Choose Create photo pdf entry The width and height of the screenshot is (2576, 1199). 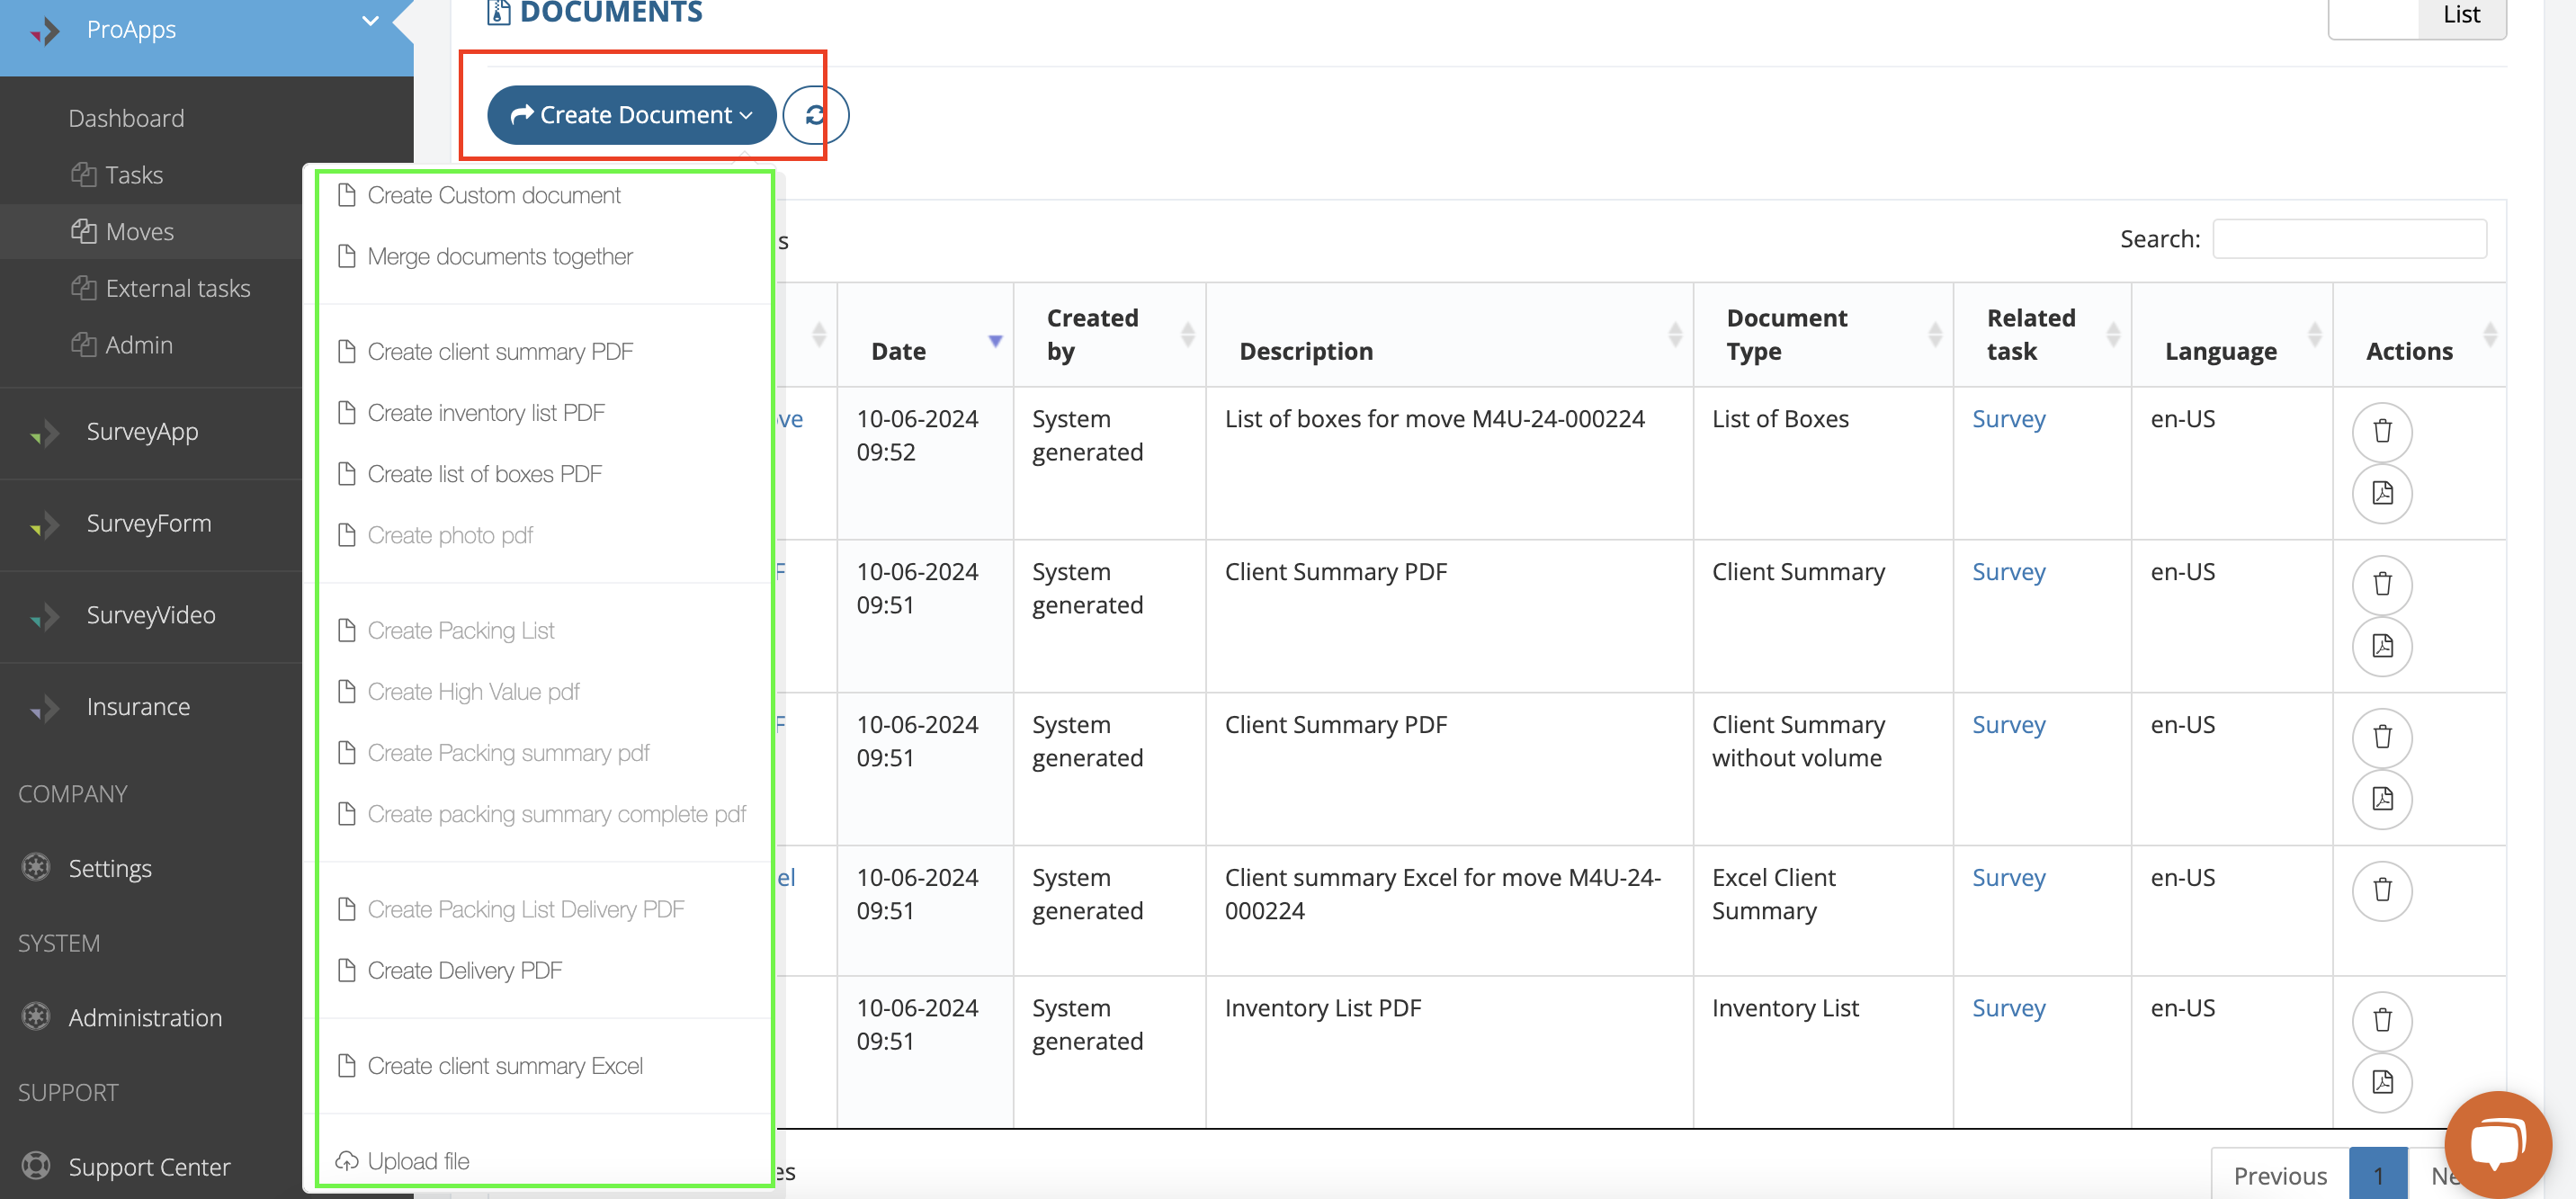[450, 535]
